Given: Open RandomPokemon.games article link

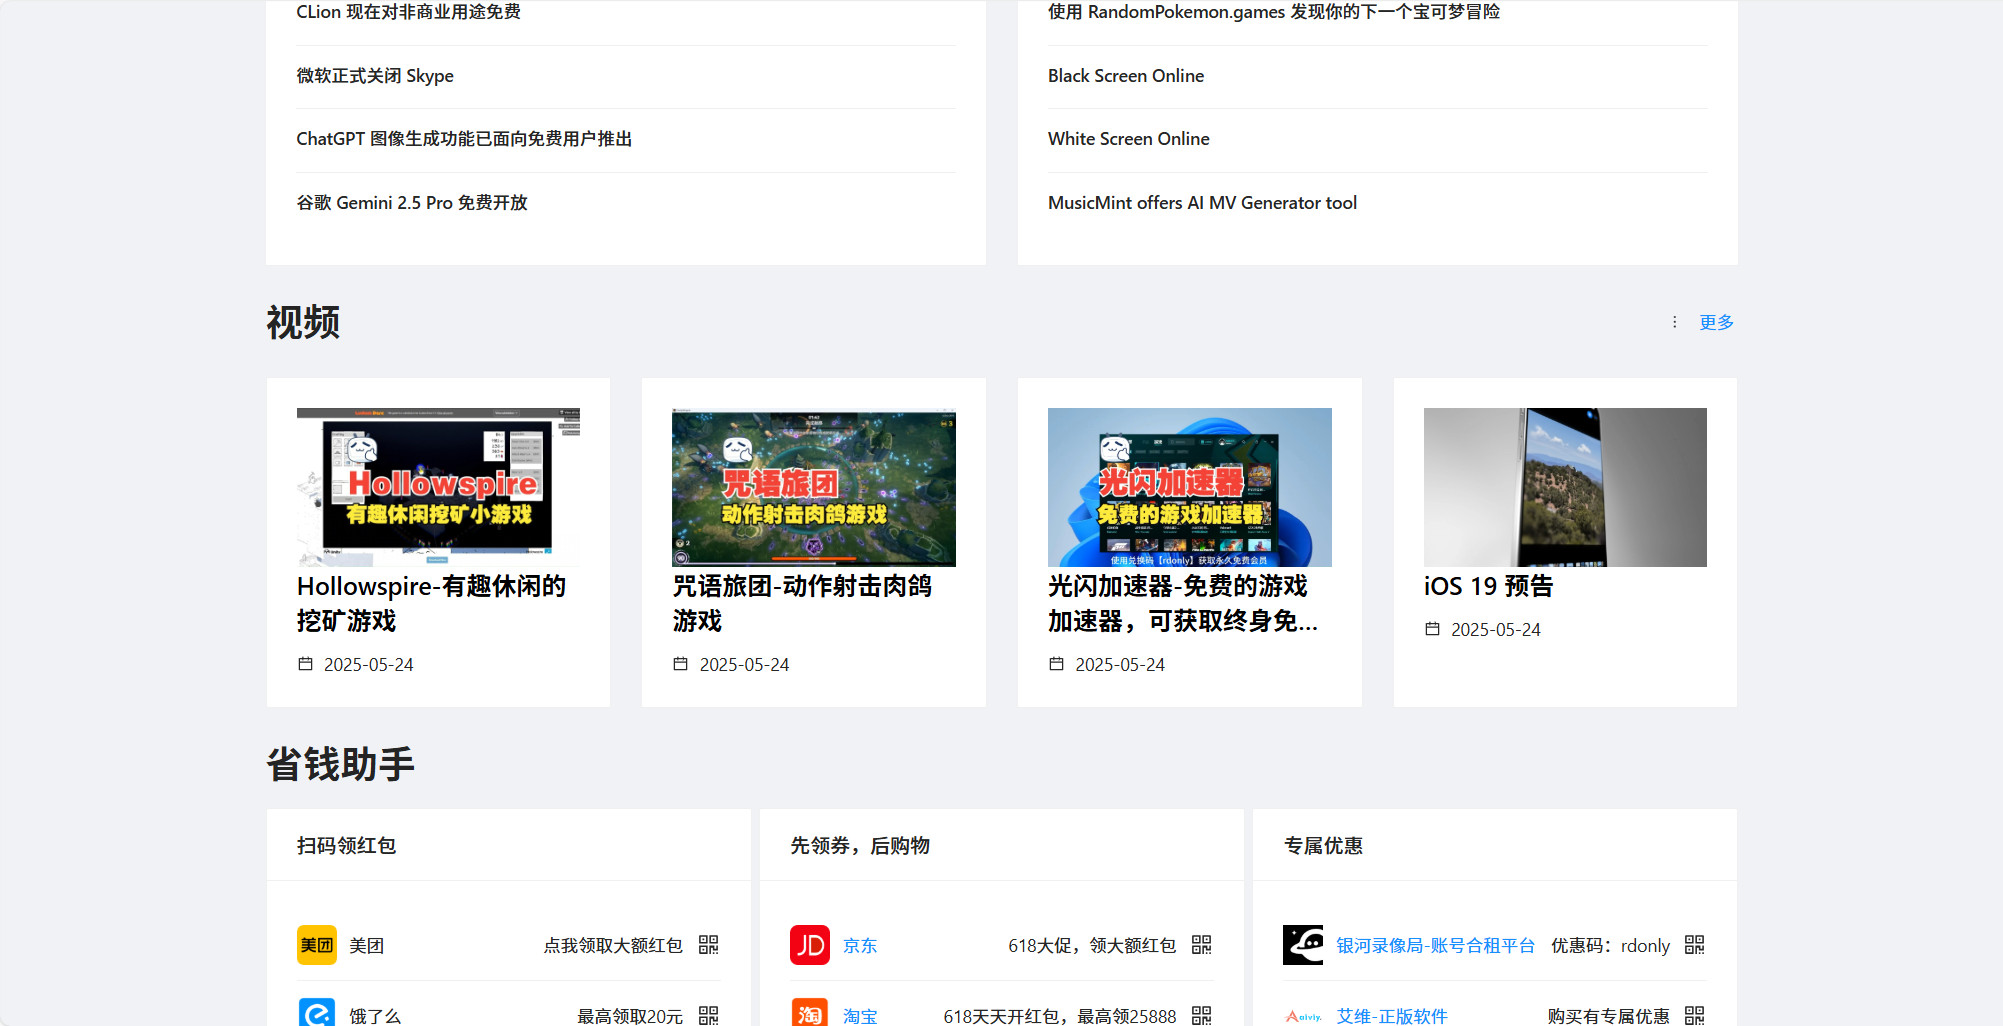Looking at the screenshot, I should pyautogui.click(x=1274, y=12).
